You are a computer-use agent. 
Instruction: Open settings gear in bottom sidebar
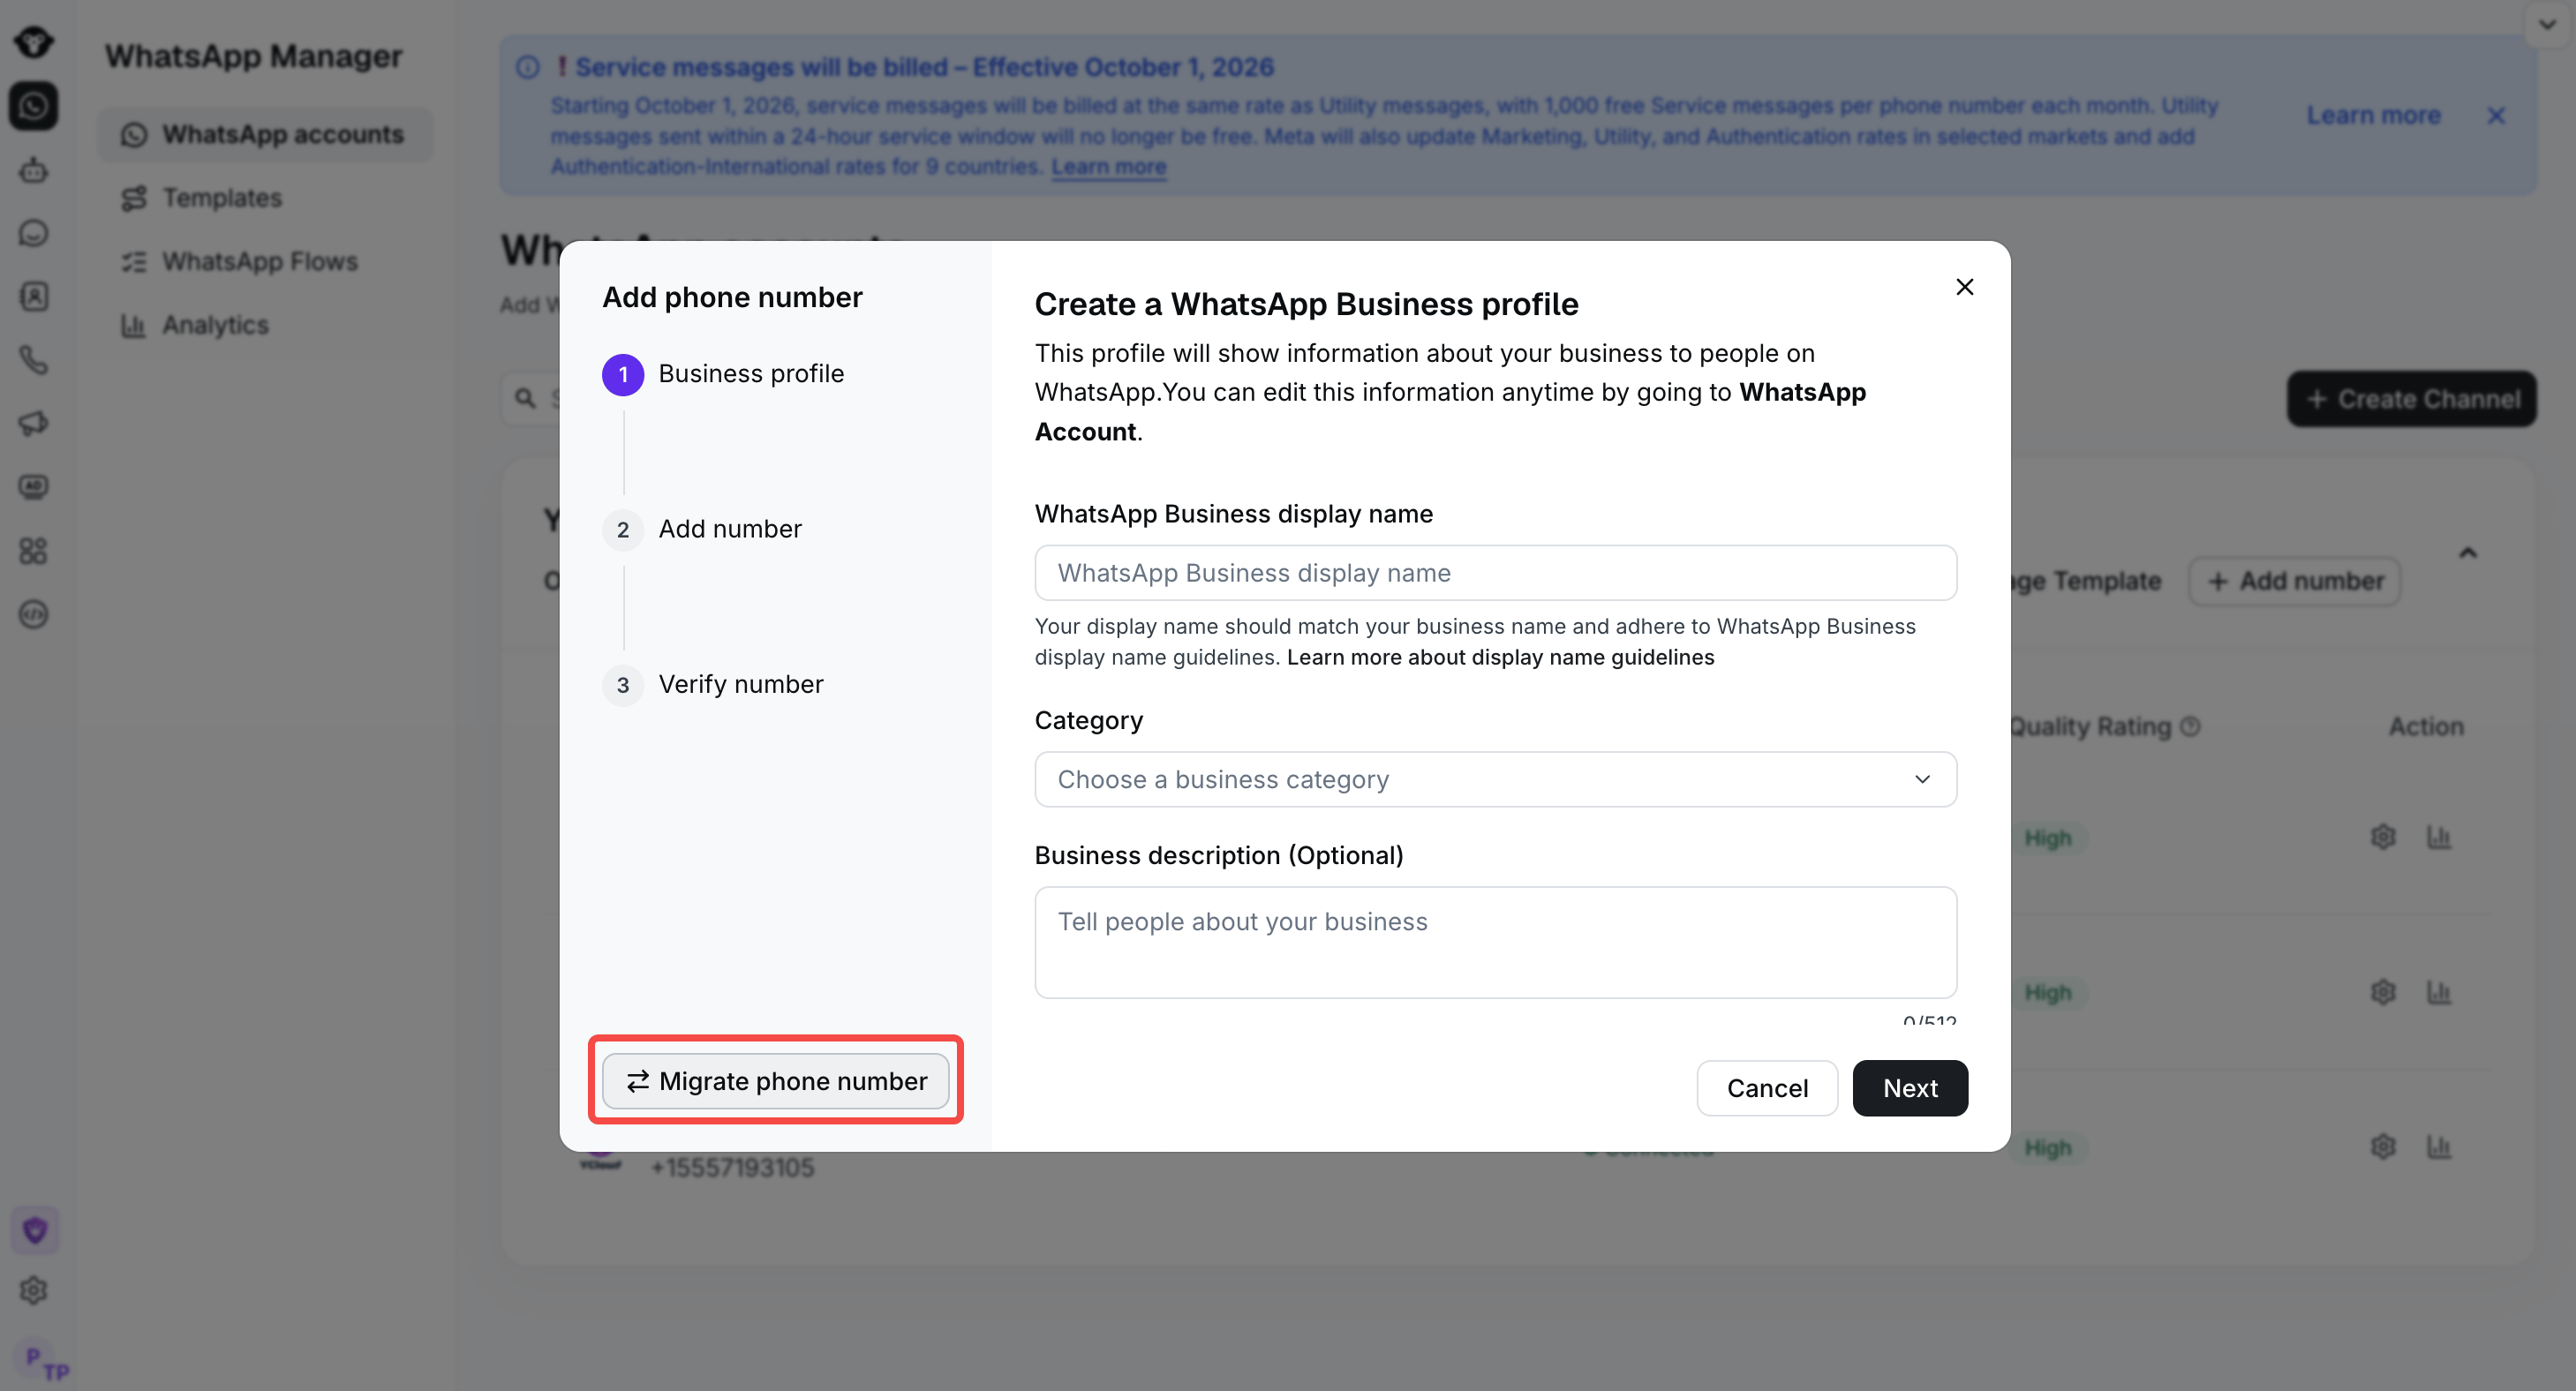34,1291
